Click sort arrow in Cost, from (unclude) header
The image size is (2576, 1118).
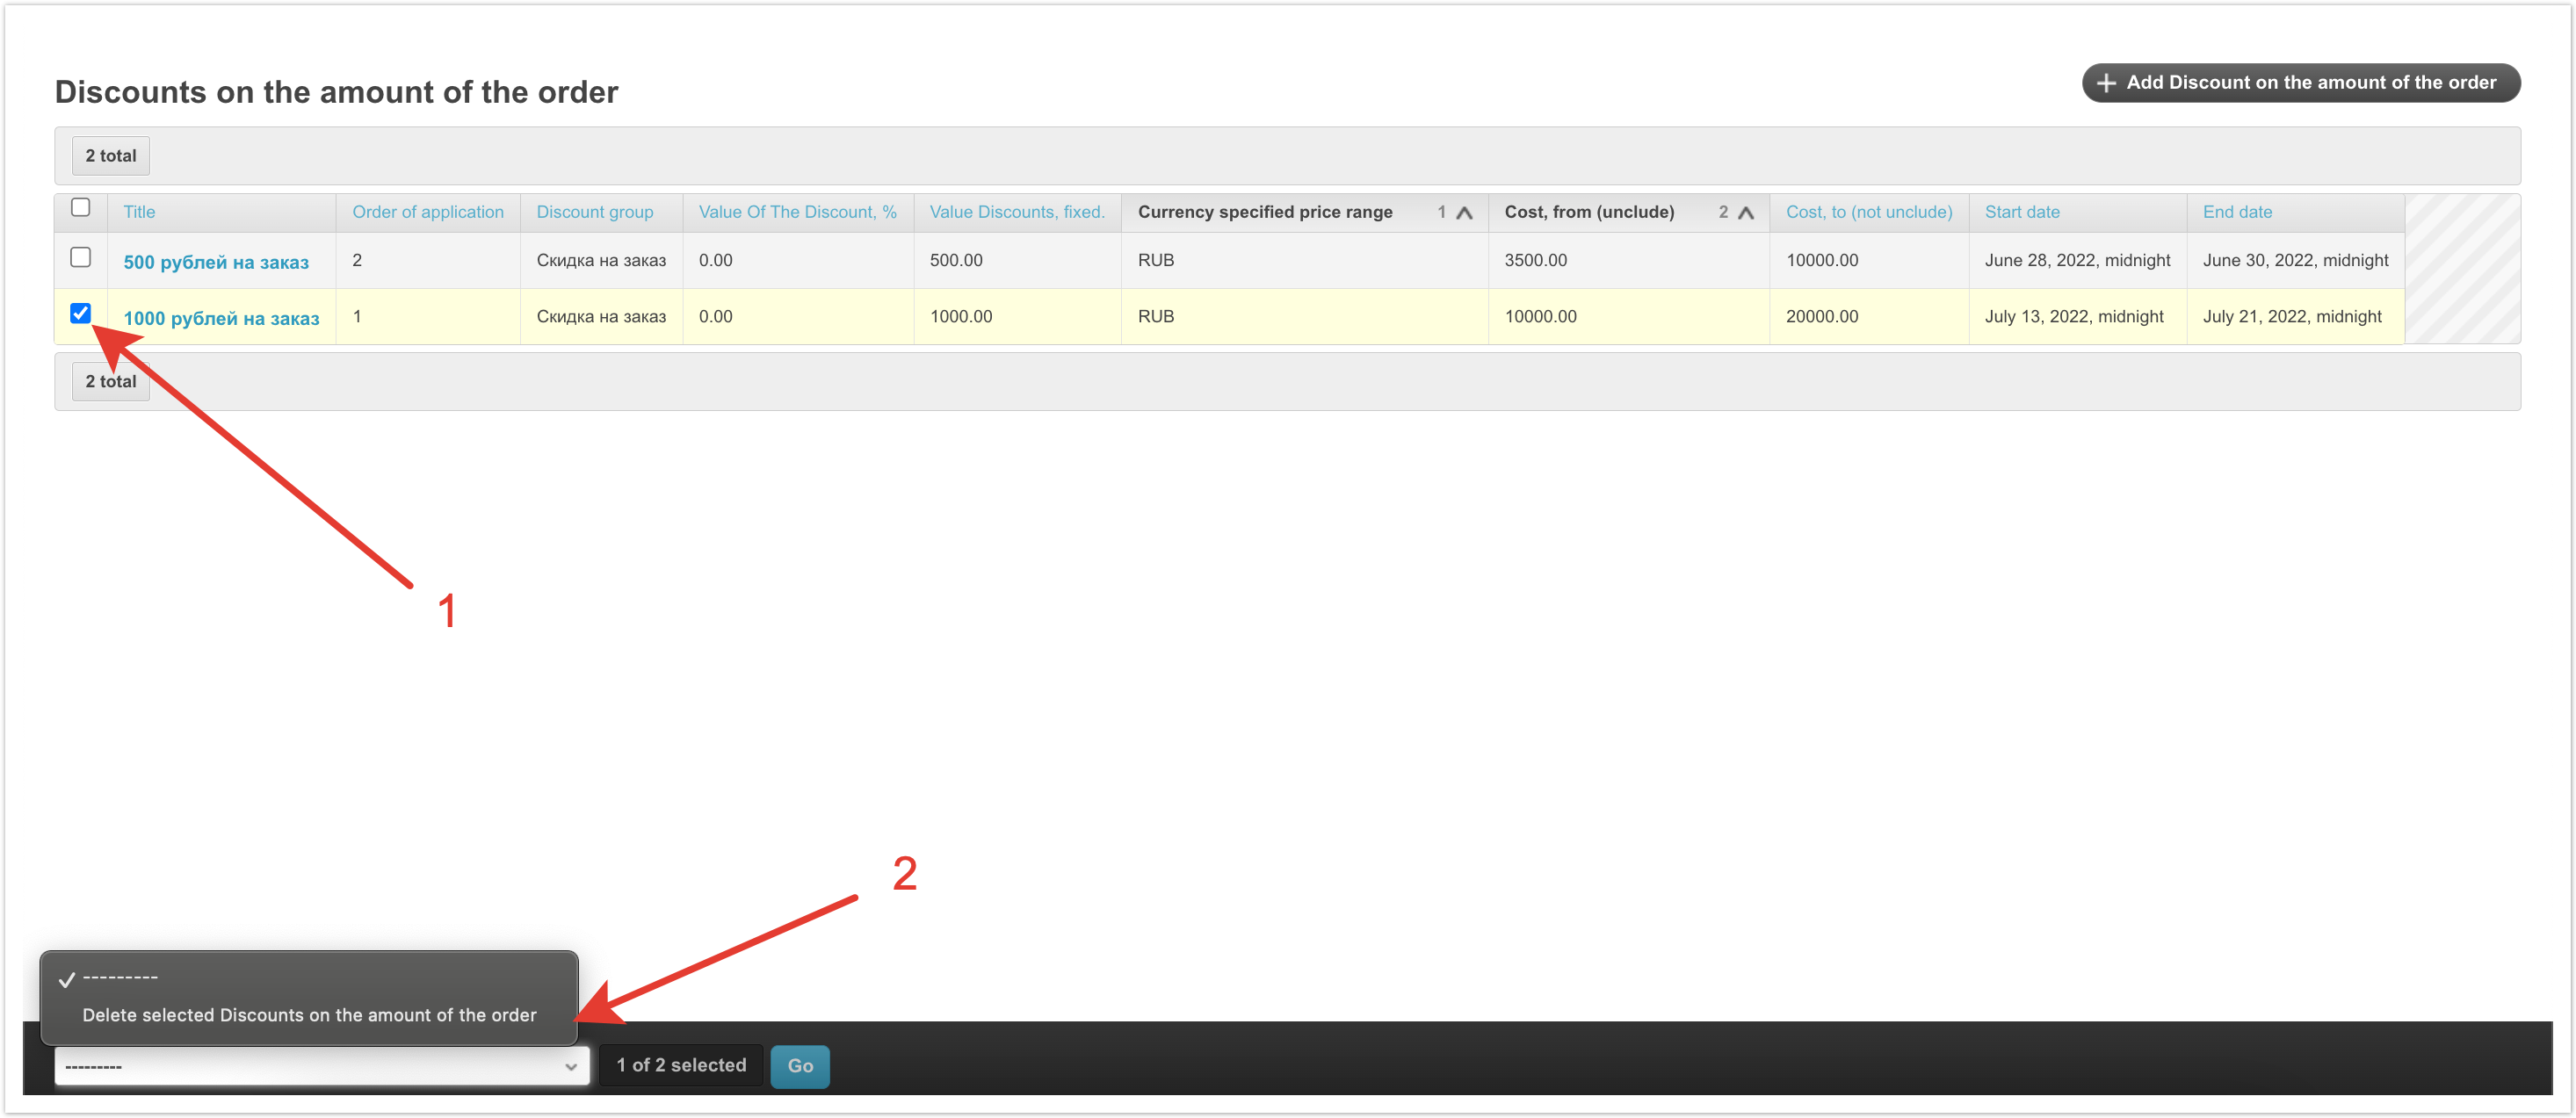click(x=1745, y=212)
